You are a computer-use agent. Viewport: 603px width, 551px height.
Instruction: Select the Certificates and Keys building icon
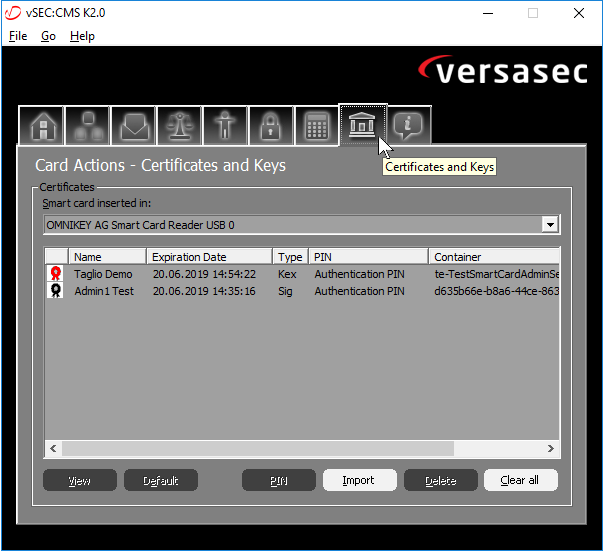(x=362, y=125)
